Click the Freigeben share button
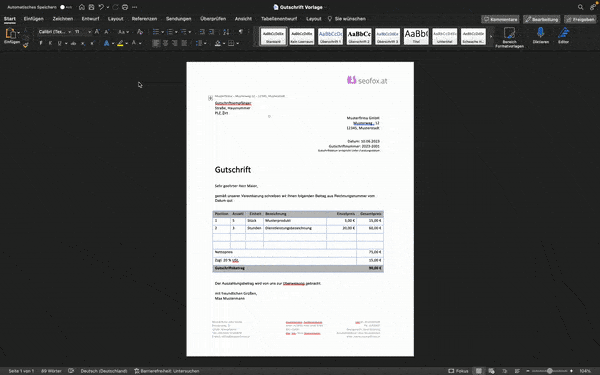This screenshot has height=375, width=600. click(580, 19)
